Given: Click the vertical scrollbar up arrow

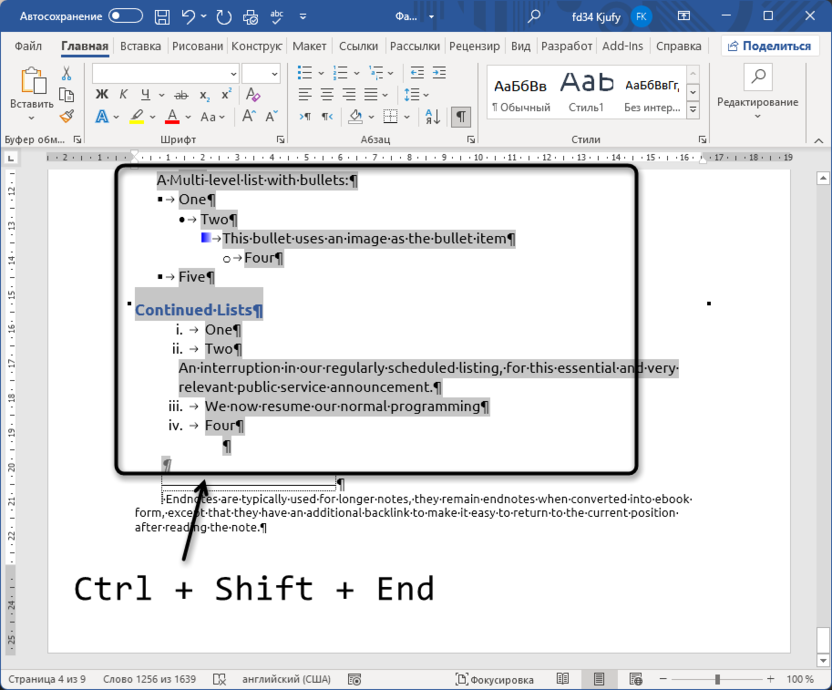Looking at the screenshot, I should click(823, 178).
